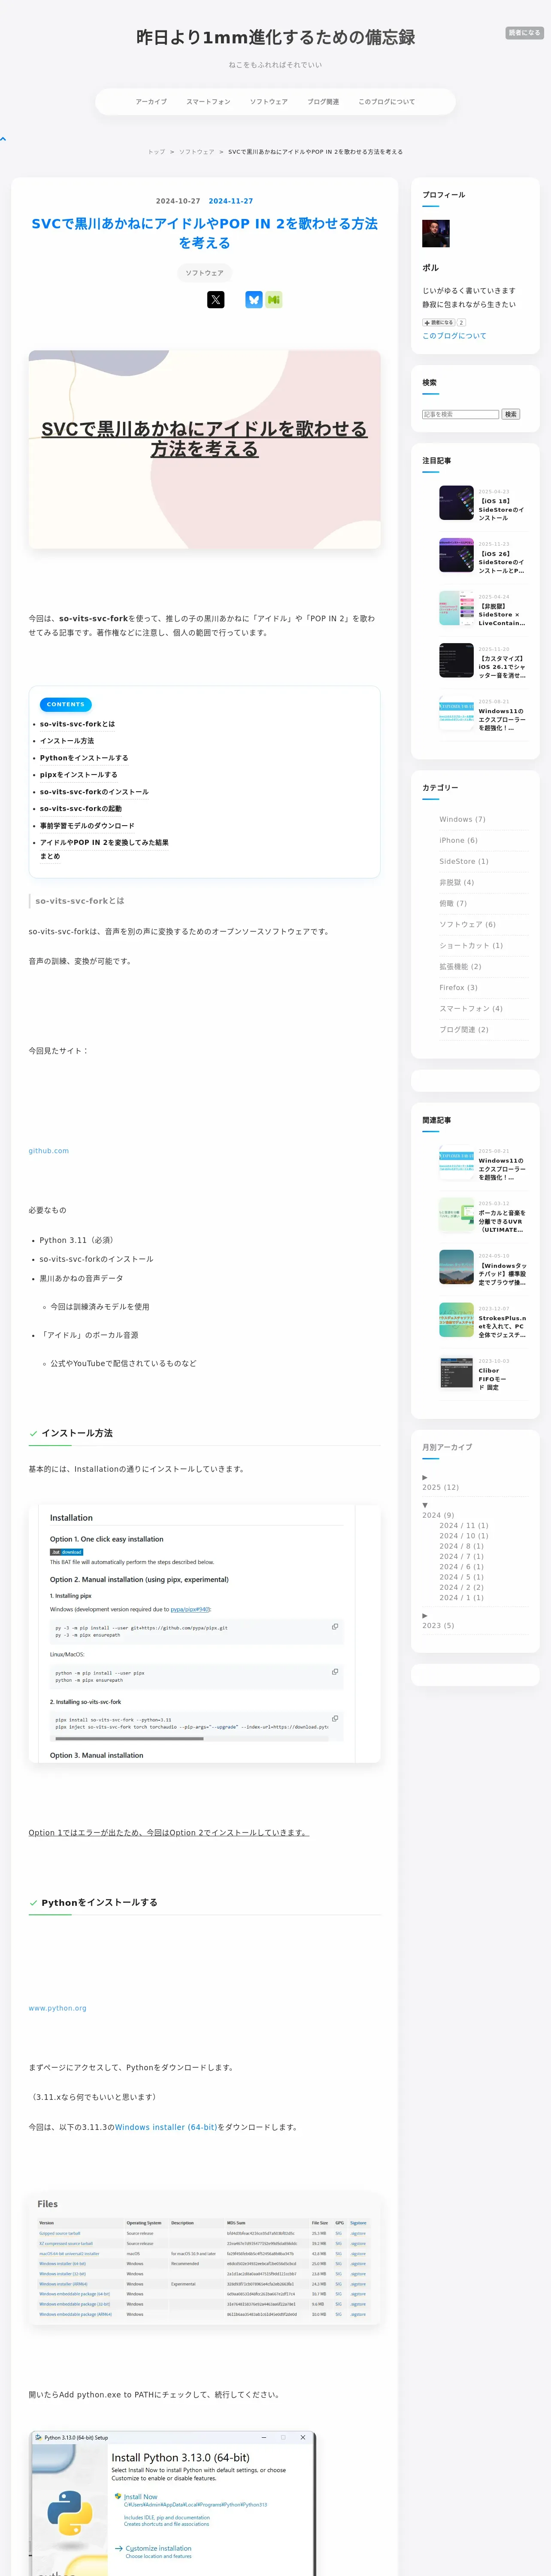
Task: Open the Clibor FIFO mode article thumbnail
Action: [456, 1372]
